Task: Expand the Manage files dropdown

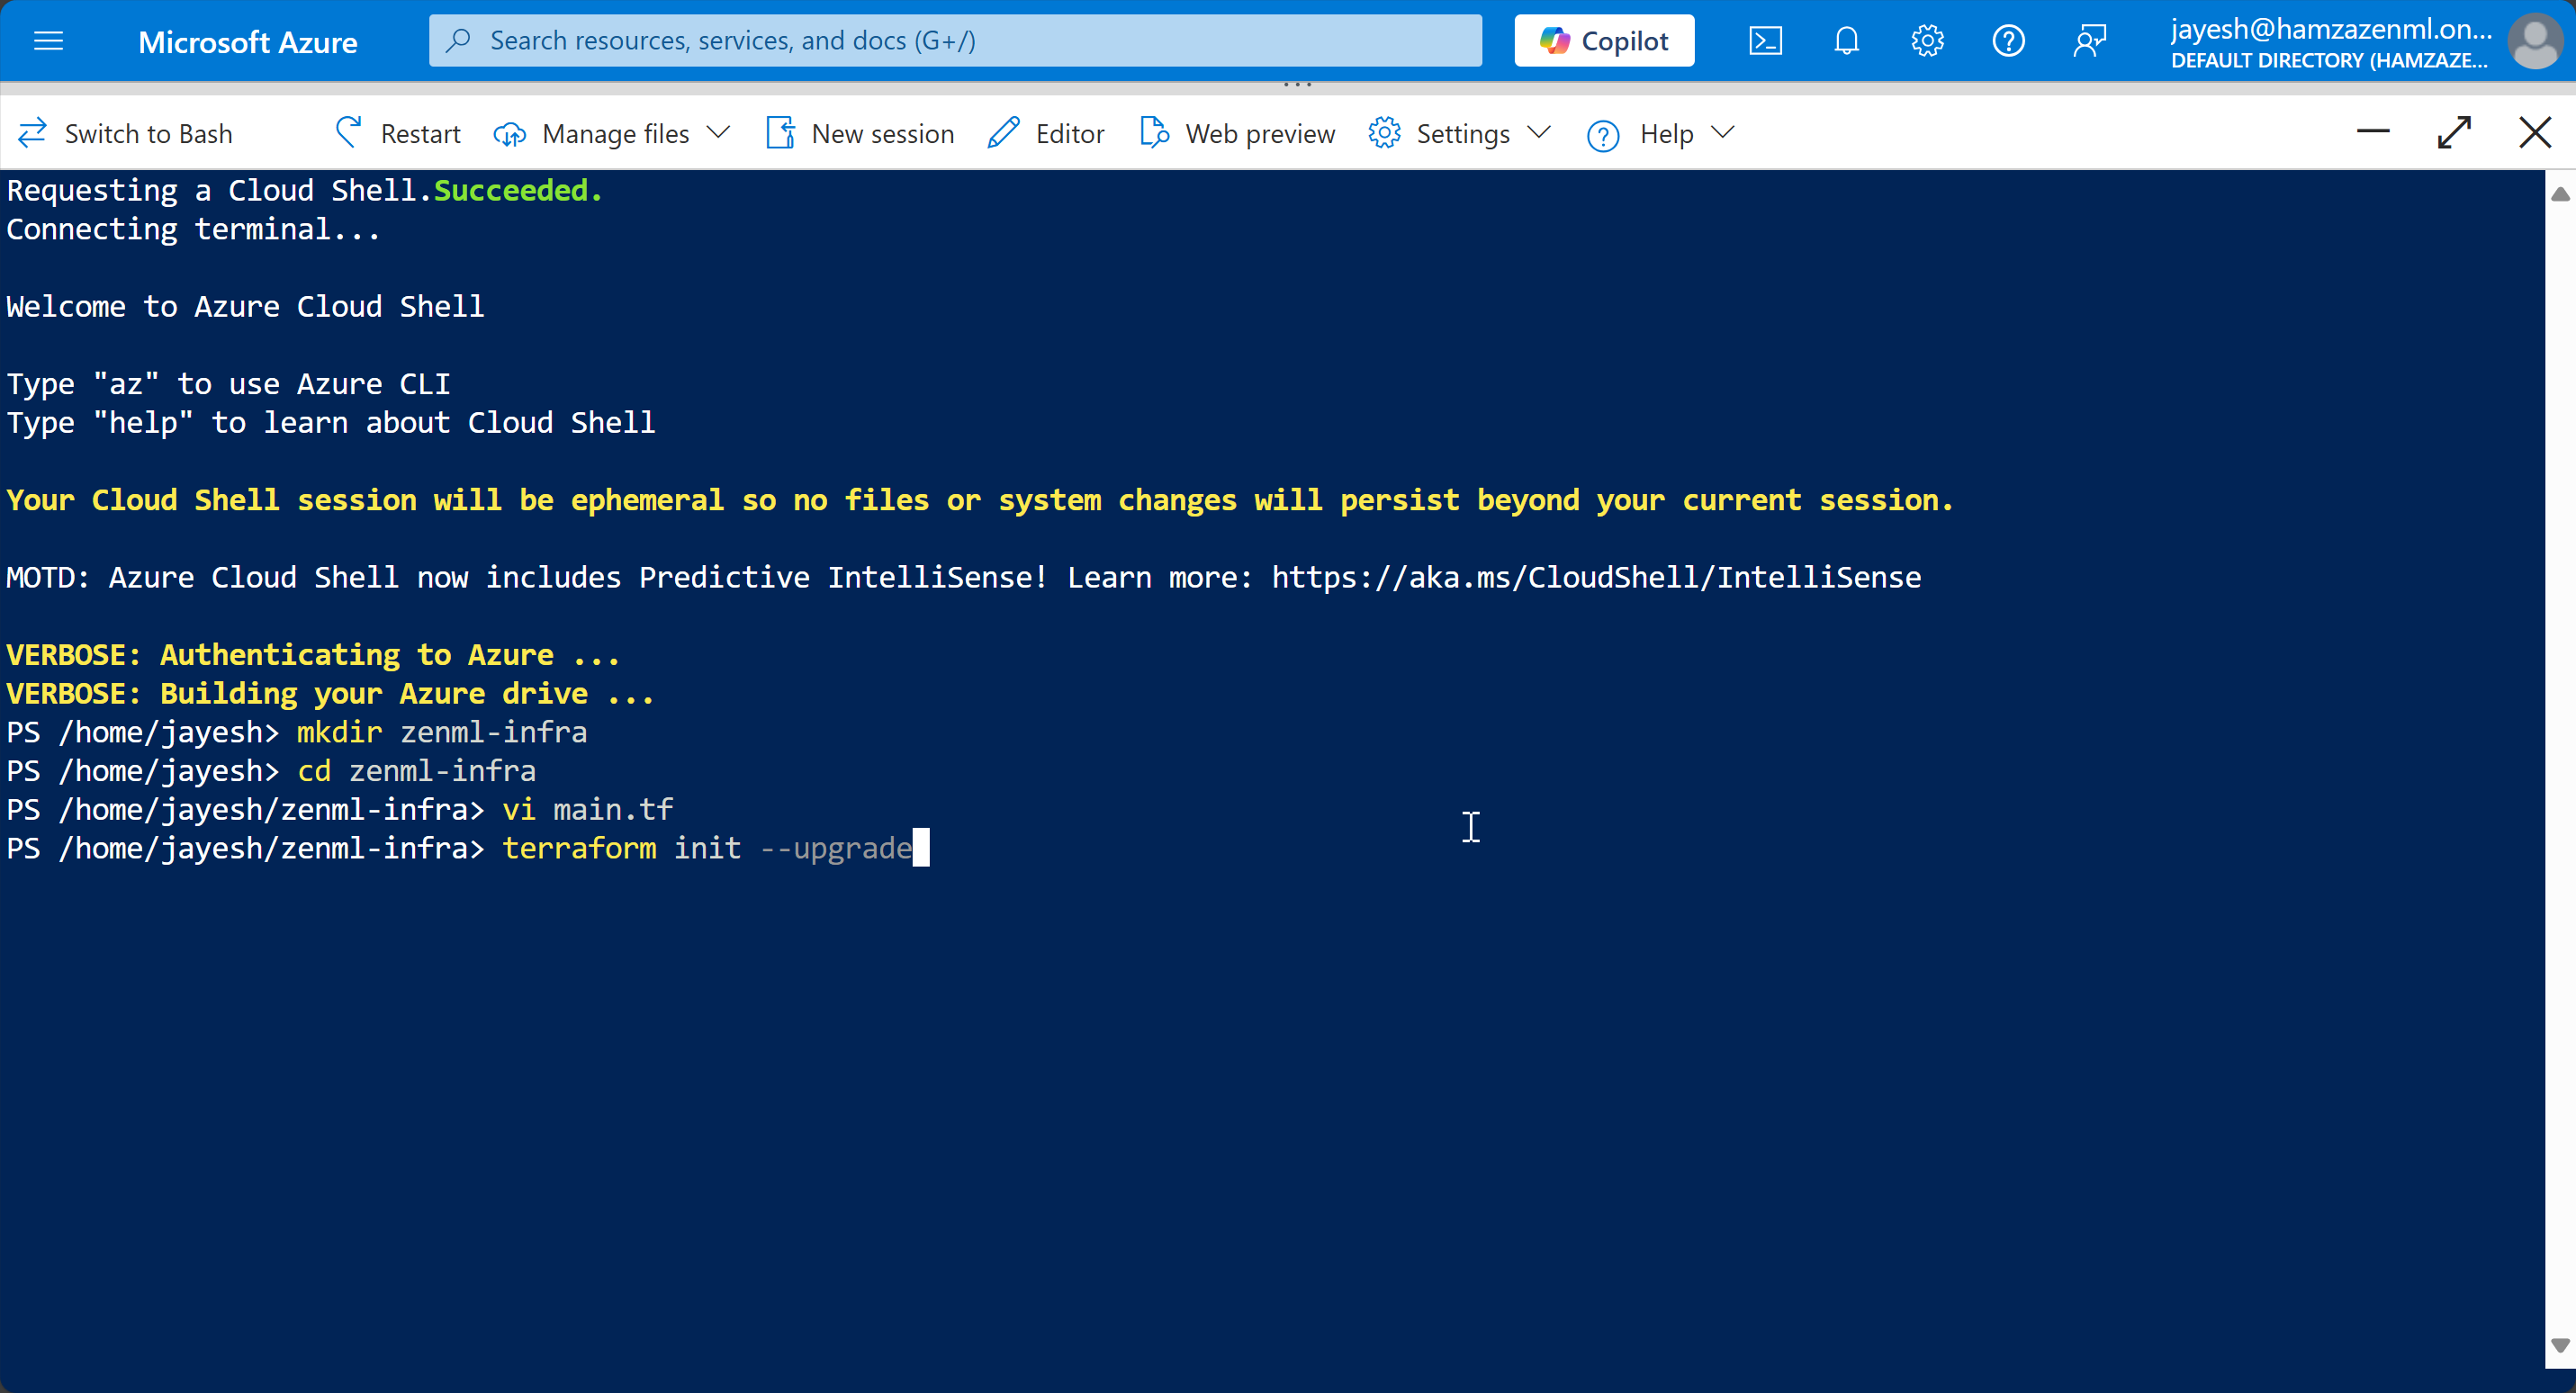Action: [720, 133]
